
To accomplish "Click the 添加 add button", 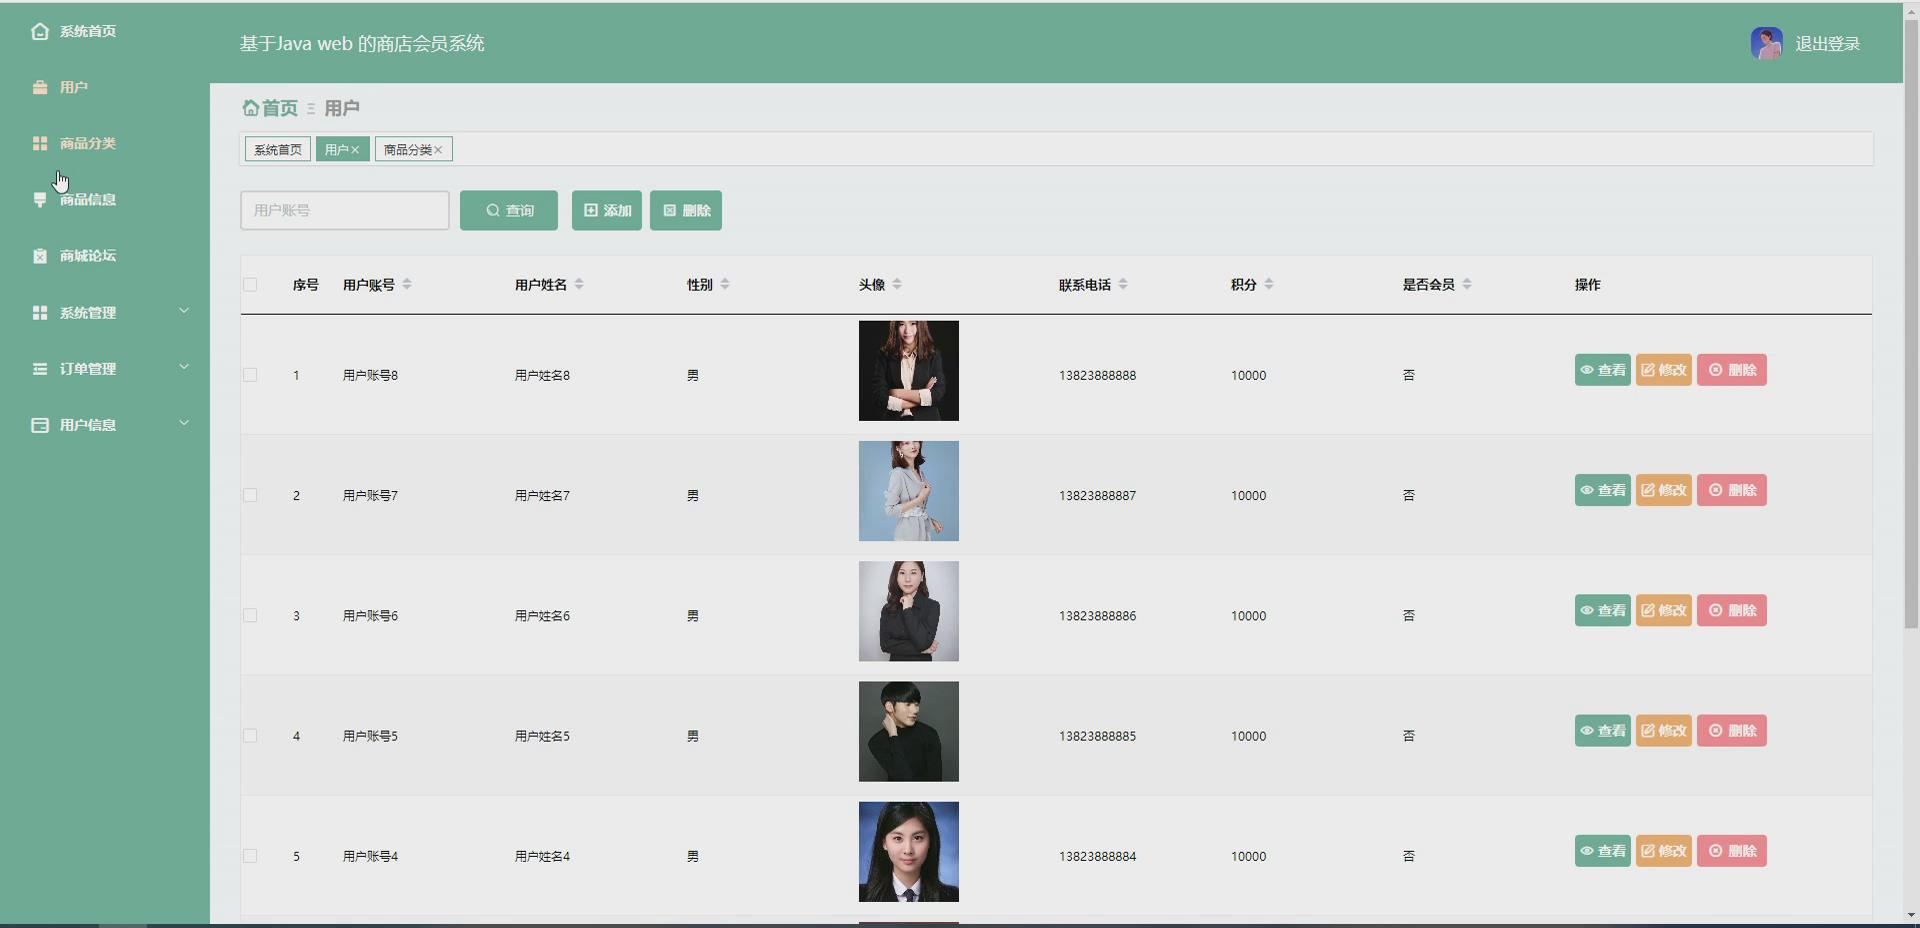I will pyautogui.click(x=607, y=210).
